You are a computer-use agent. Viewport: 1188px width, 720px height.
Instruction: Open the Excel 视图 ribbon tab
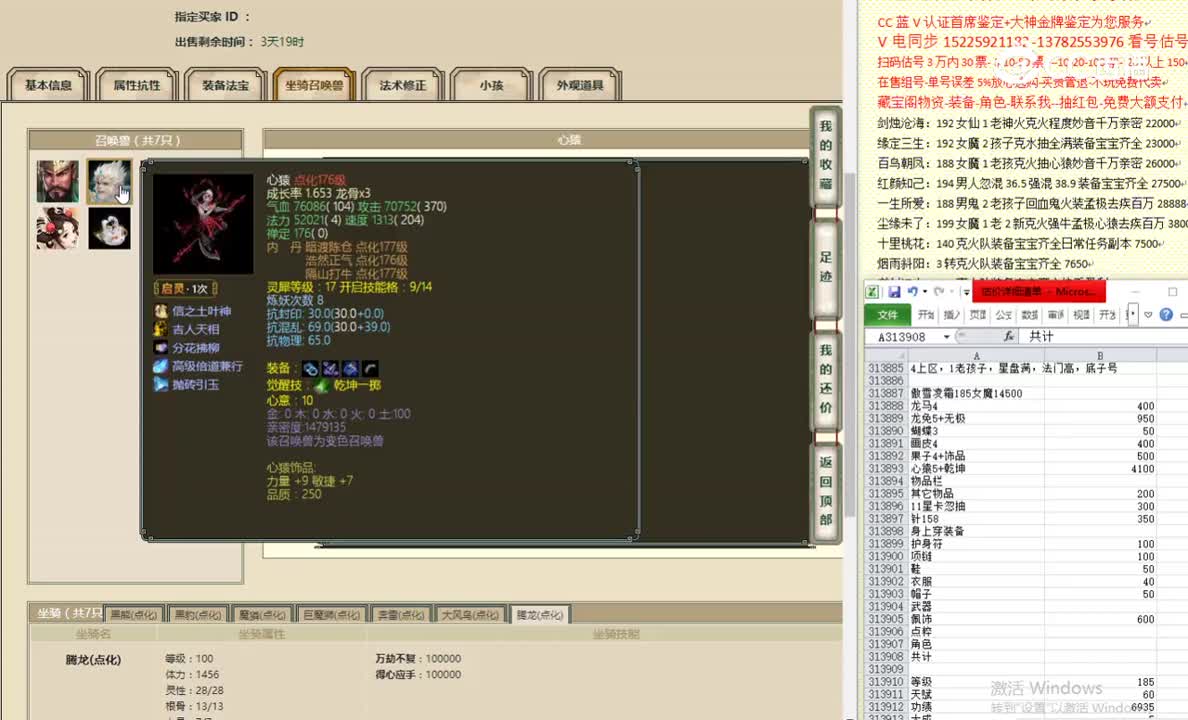coord(1082,315)
